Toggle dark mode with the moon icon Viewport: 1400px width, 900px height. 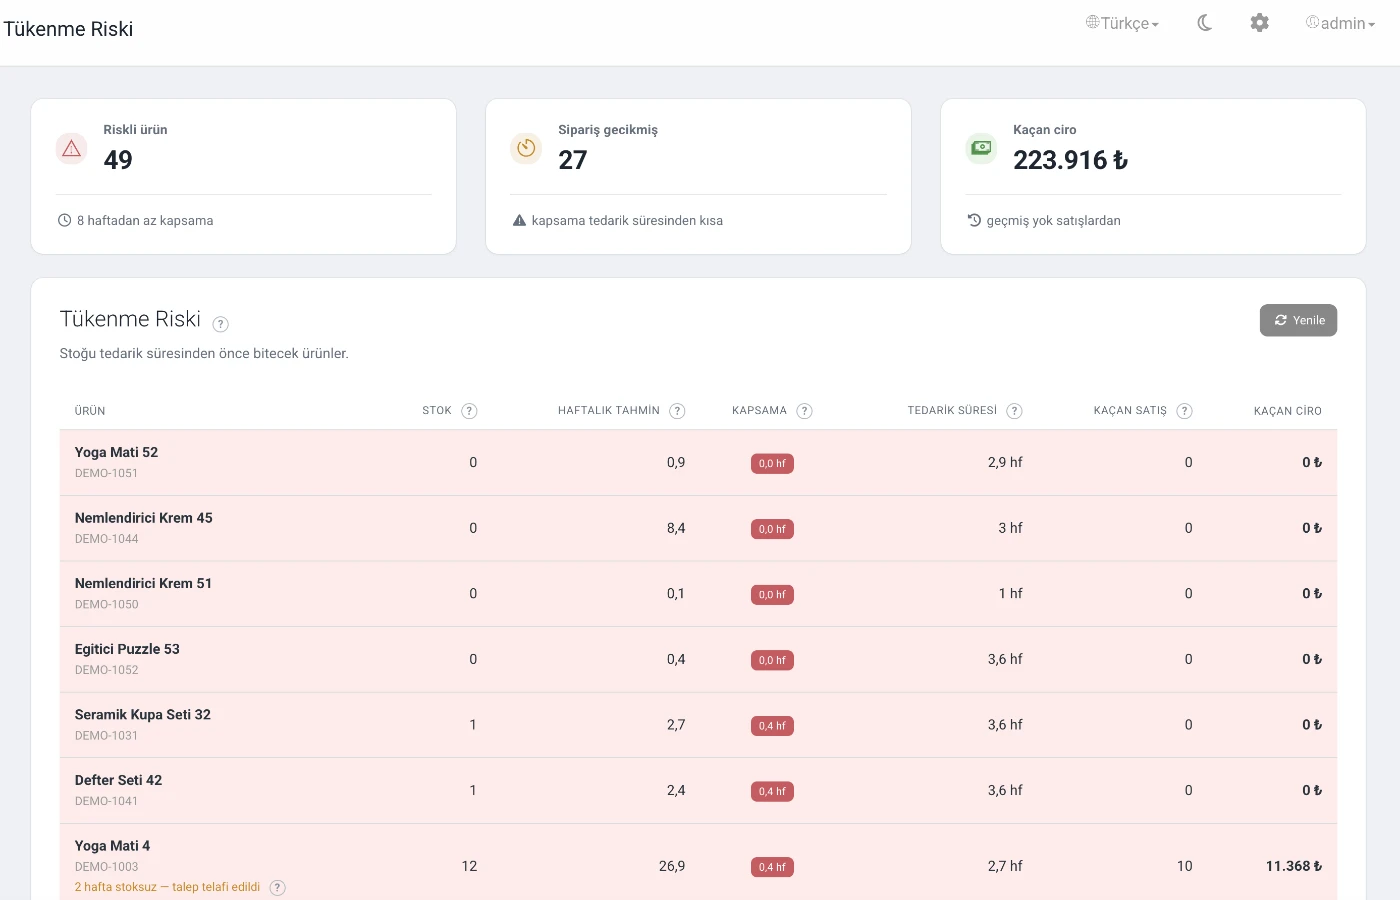click(1205, 23)
